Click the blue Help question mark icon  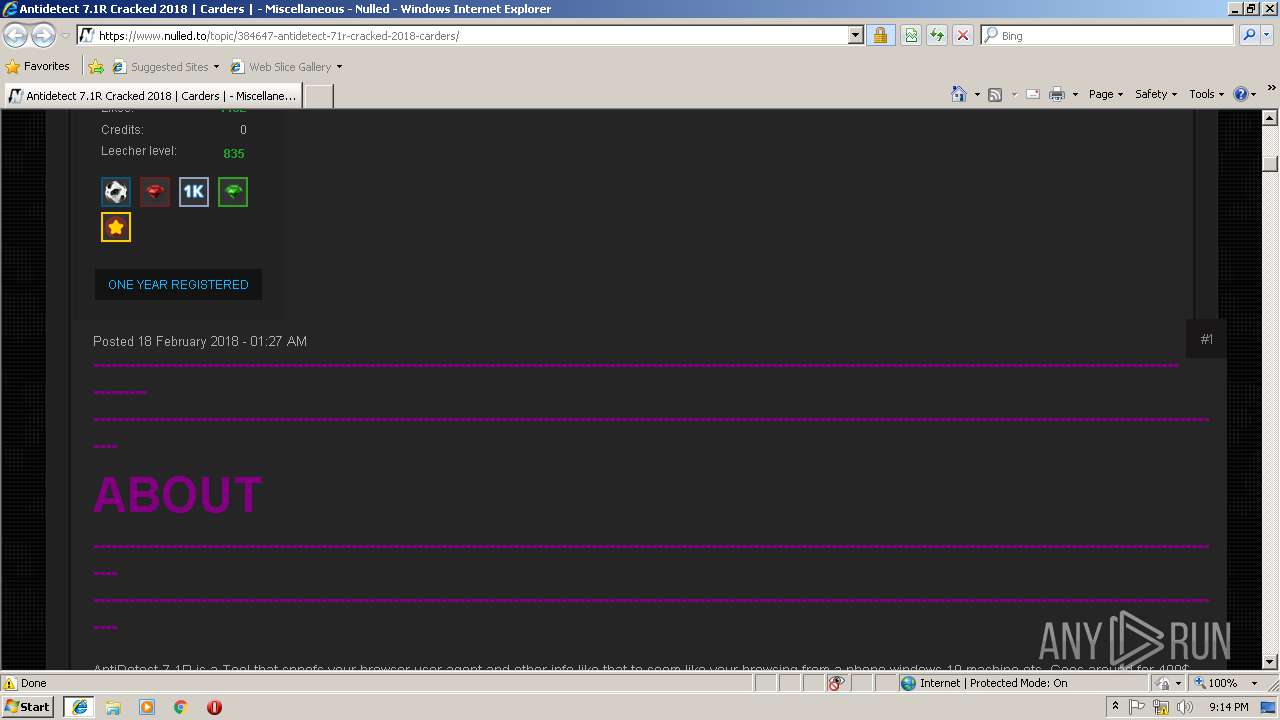pos(1241,94)
